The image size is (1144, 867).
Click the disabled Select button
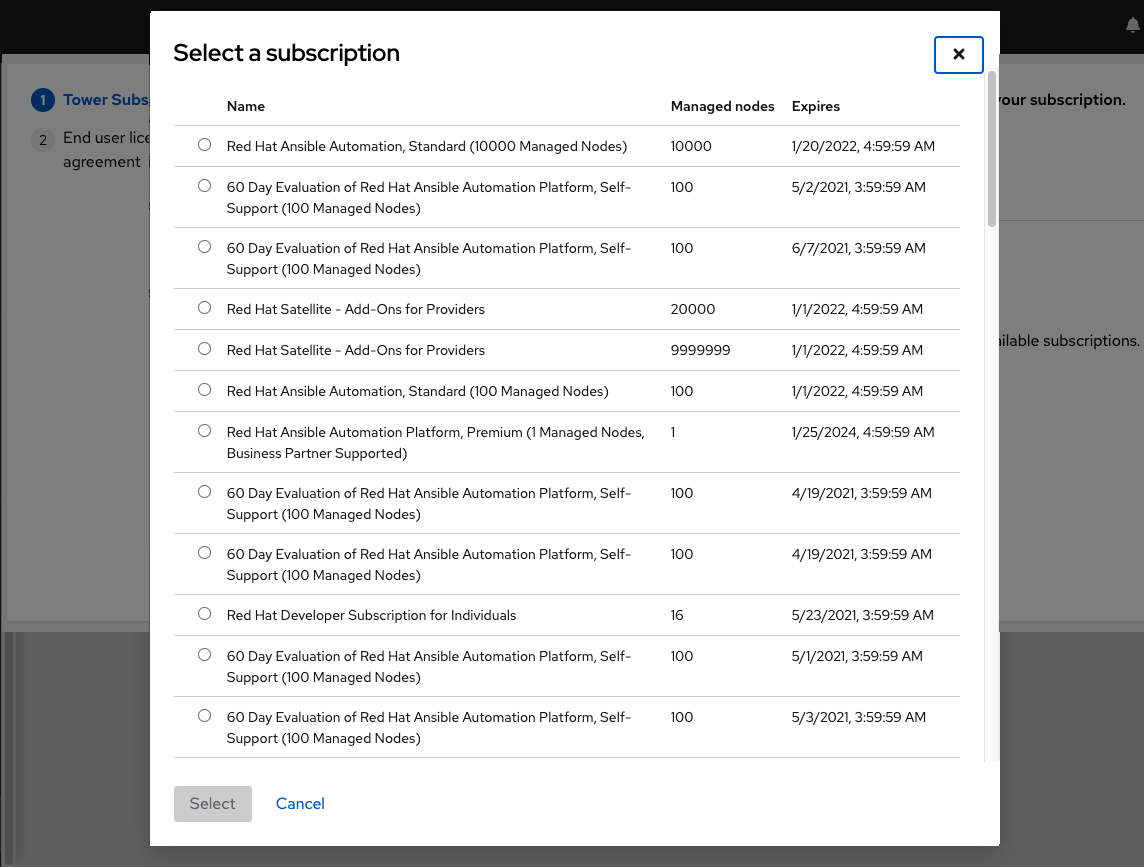pos(212,804)
